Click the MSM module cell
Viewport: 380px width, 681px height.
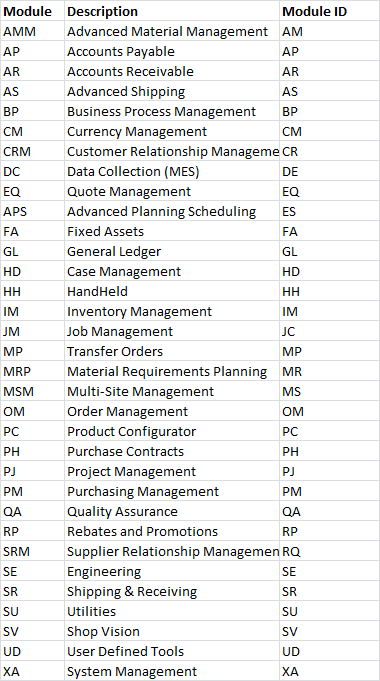pyautogui.click(x=33, y=391)
